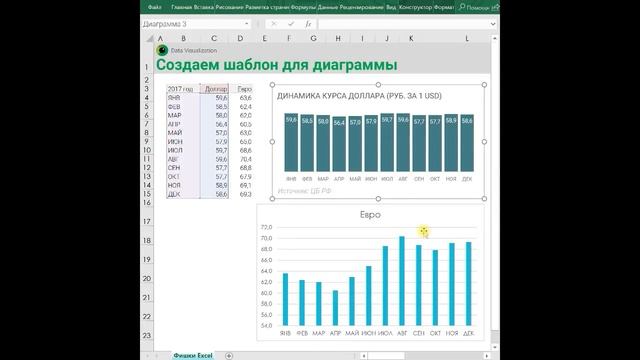
Task: Select column header L
Action: click(467, 38)
